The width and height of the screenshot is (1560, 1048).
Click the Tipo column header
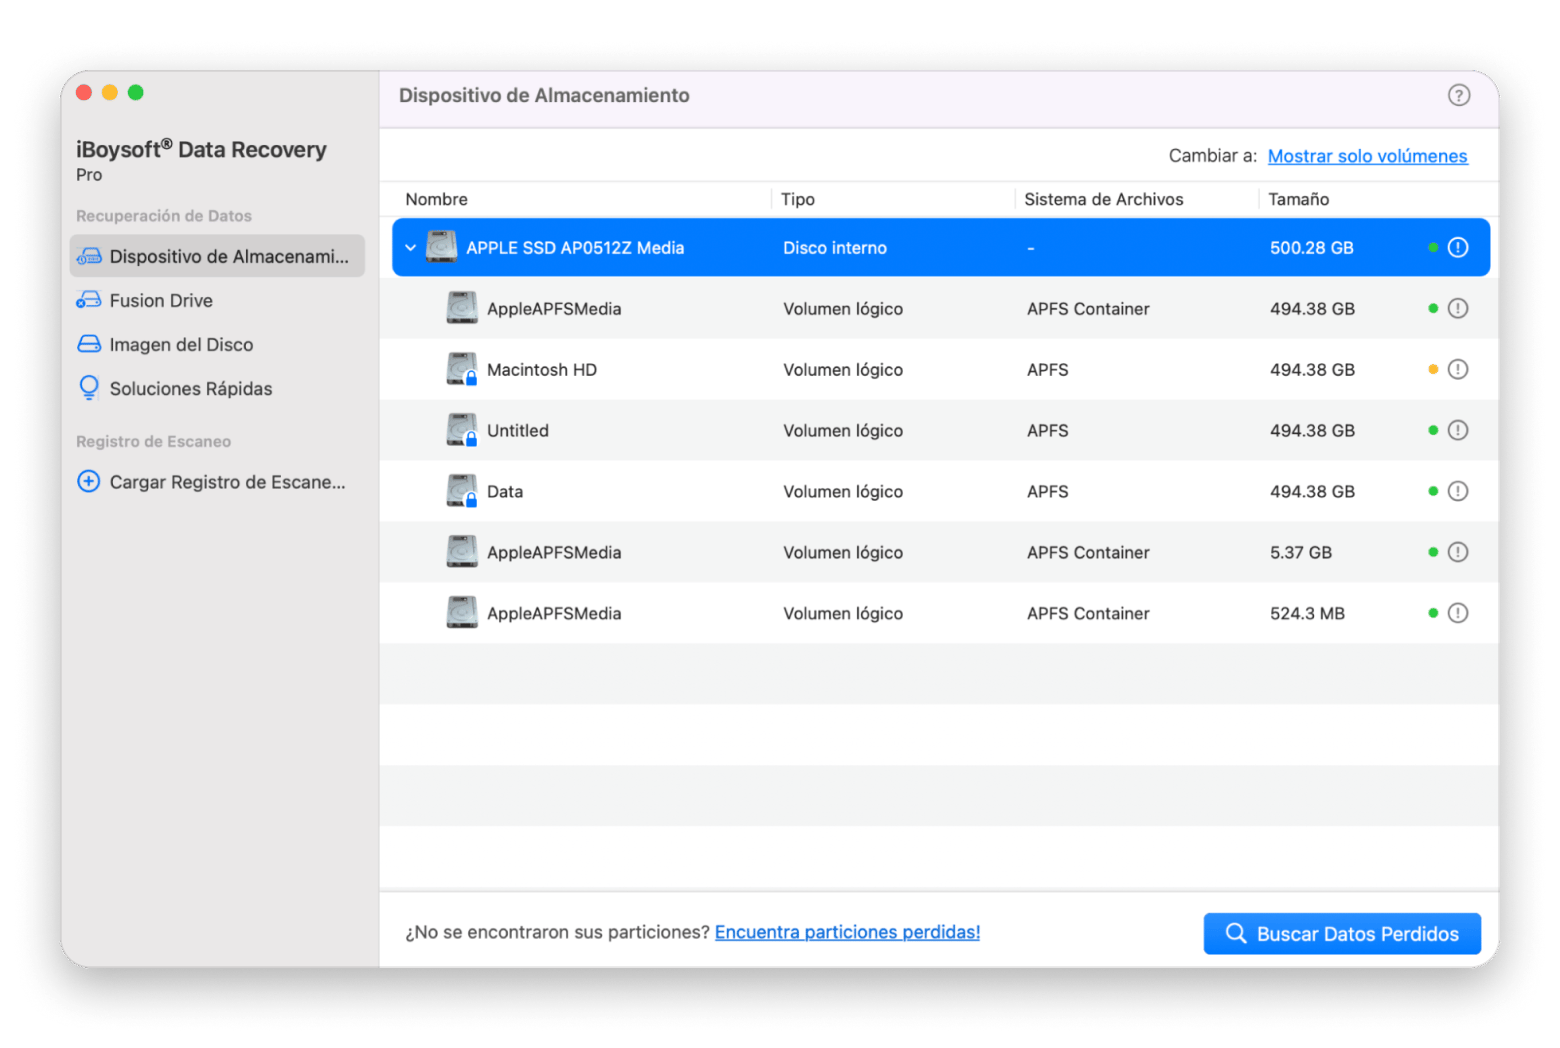pos(798,199)
